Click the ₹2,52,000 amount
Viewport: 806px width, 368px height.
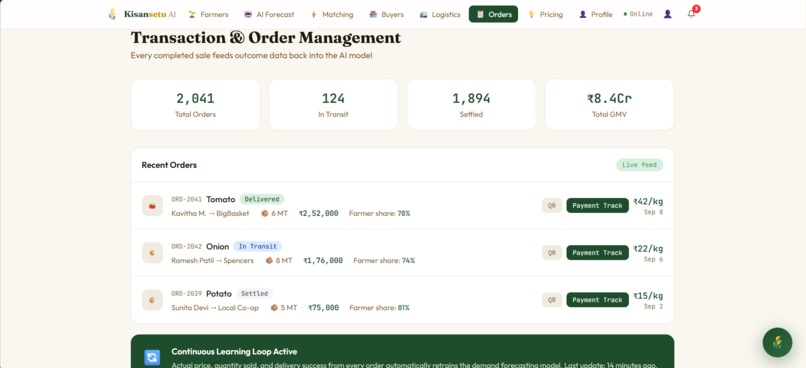pos(319,213)
